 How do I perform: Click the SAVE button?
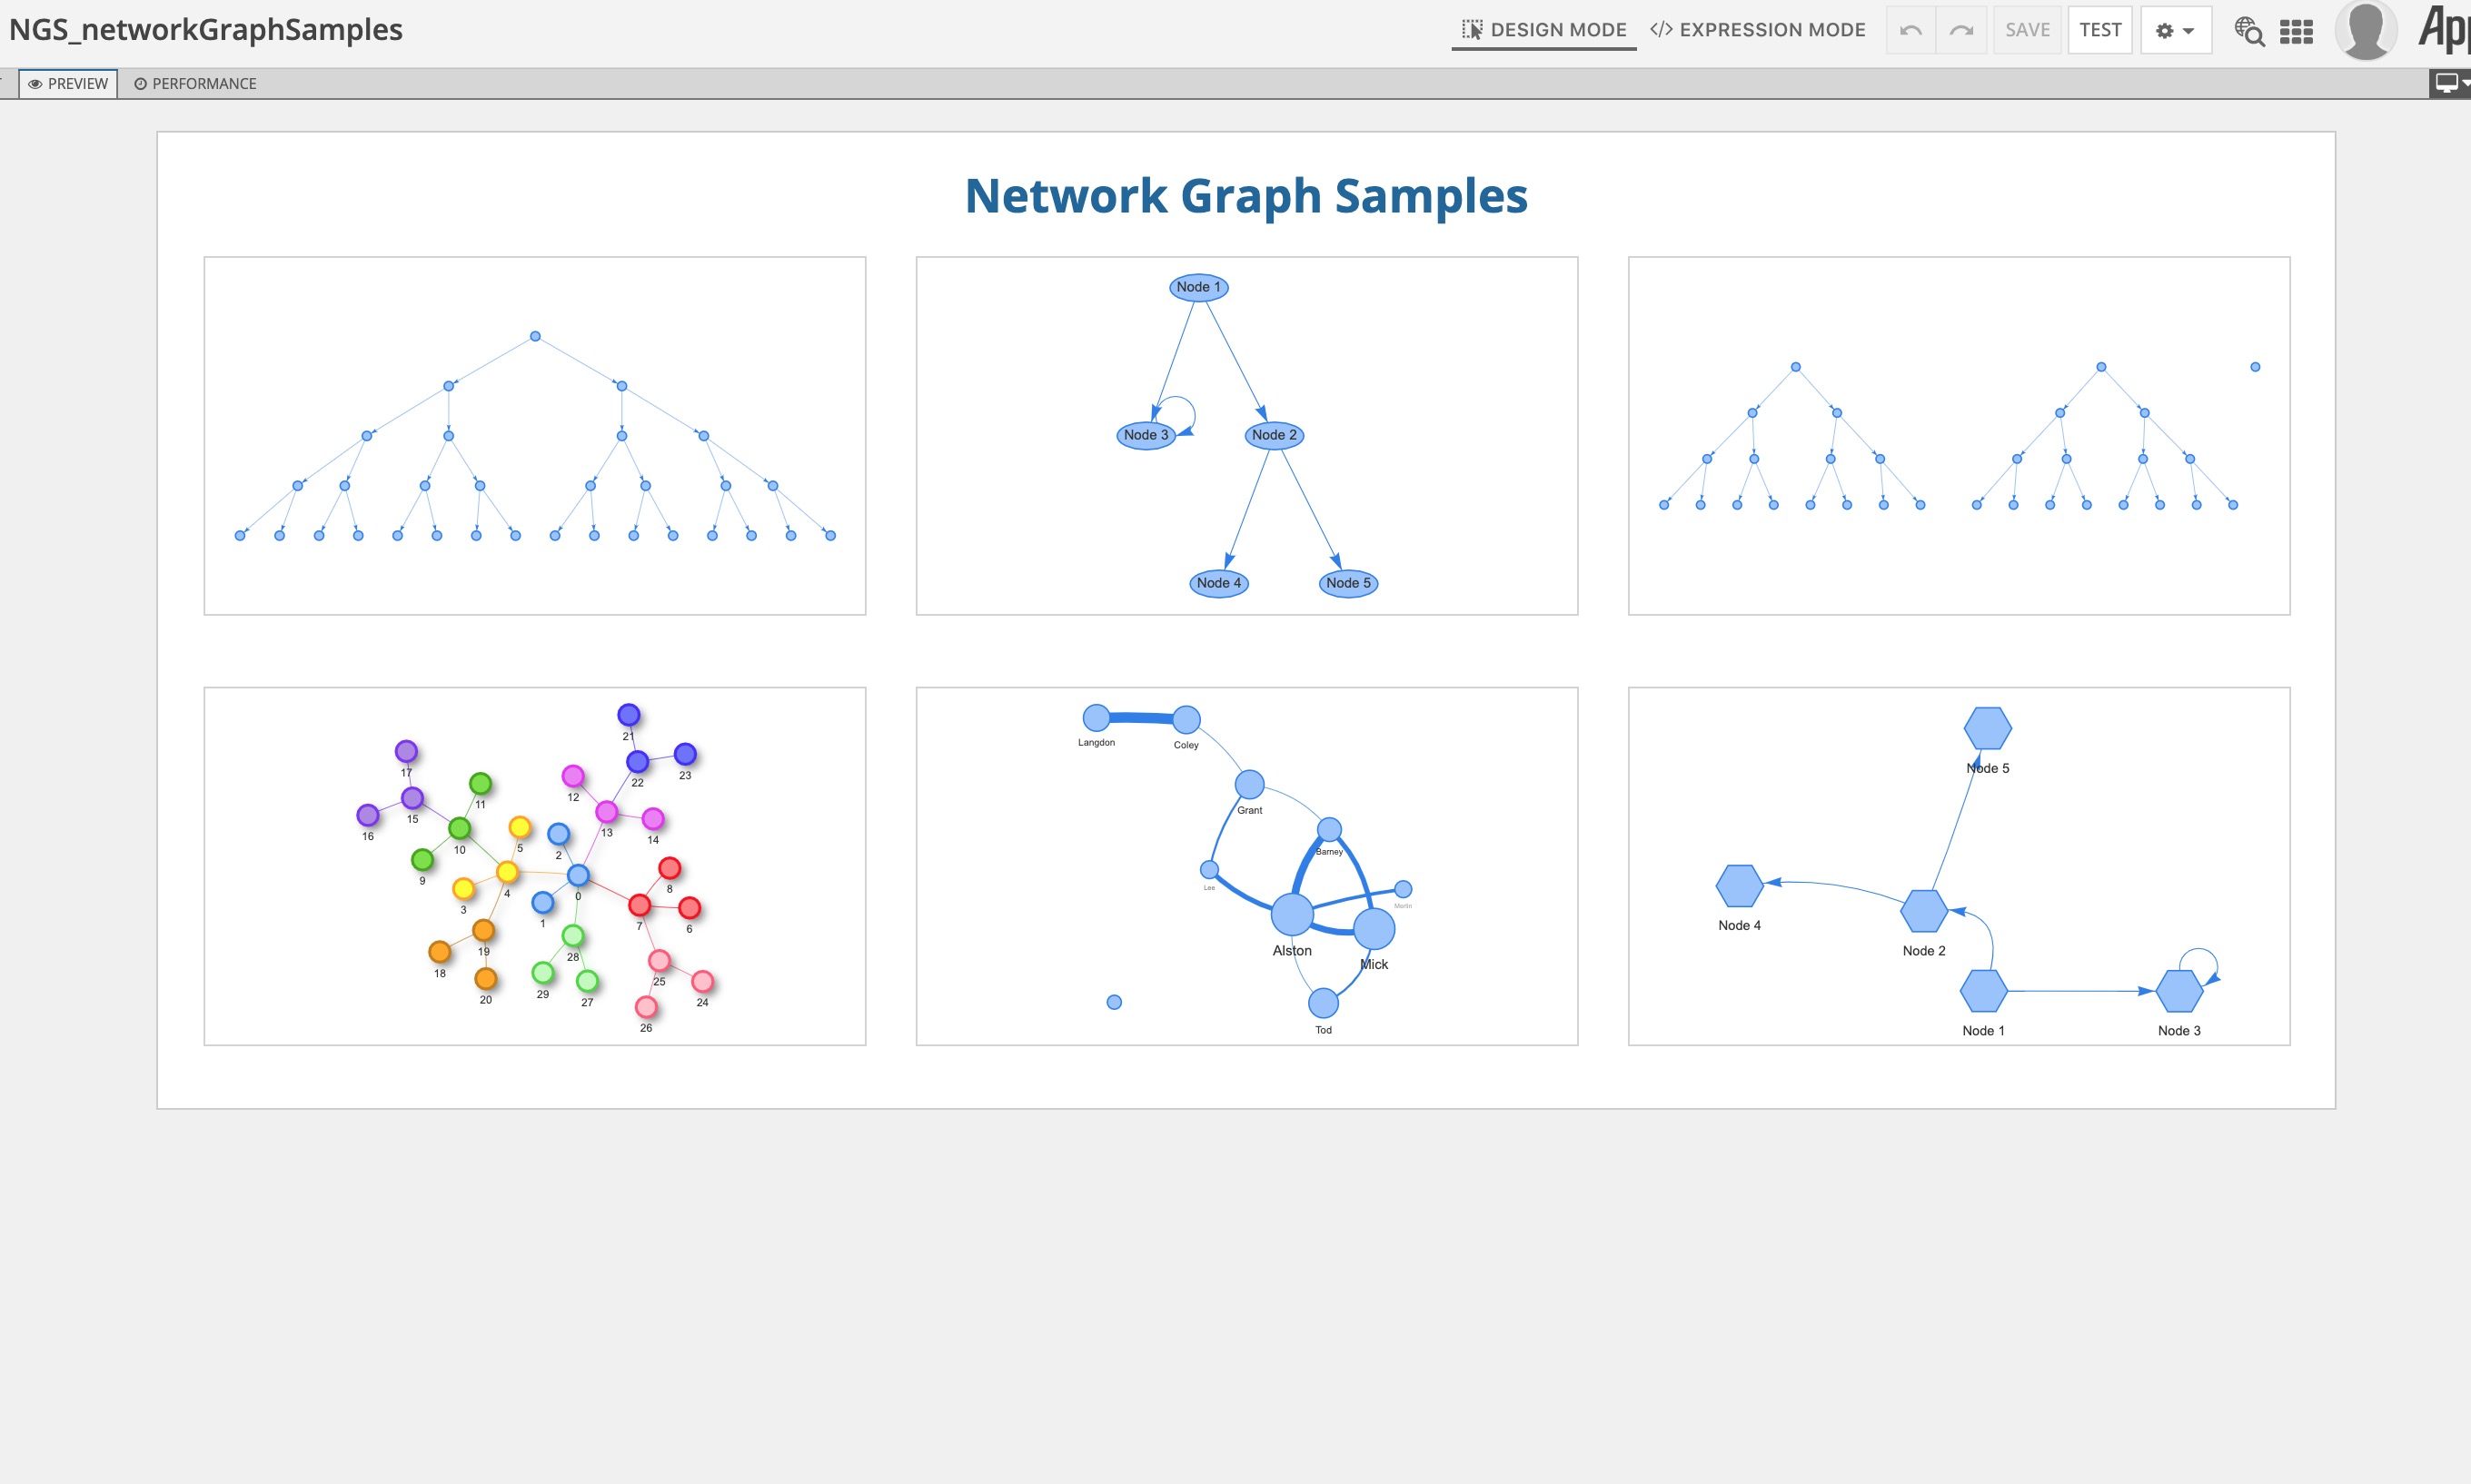point(2027,30)
